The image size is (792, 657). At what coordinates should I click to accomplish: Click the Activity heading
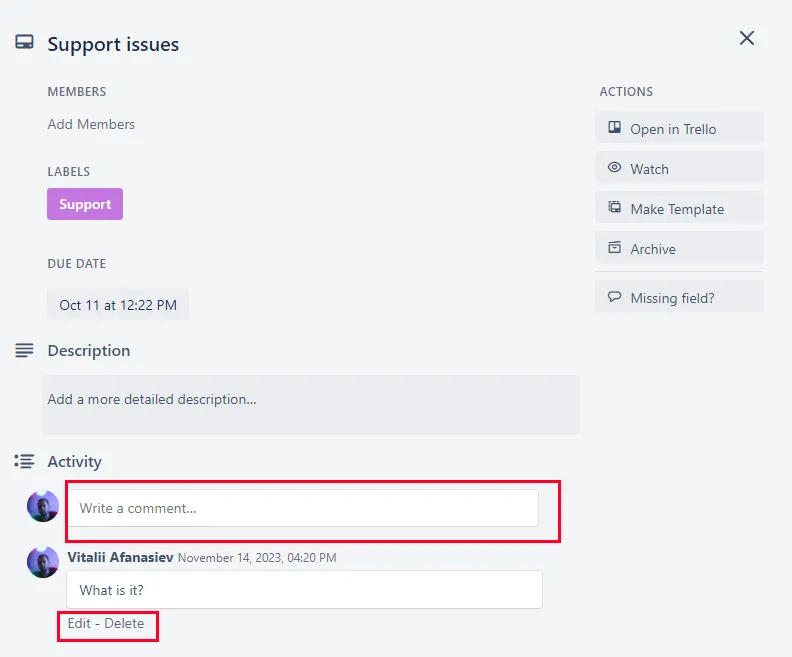(x=75, y=462)
